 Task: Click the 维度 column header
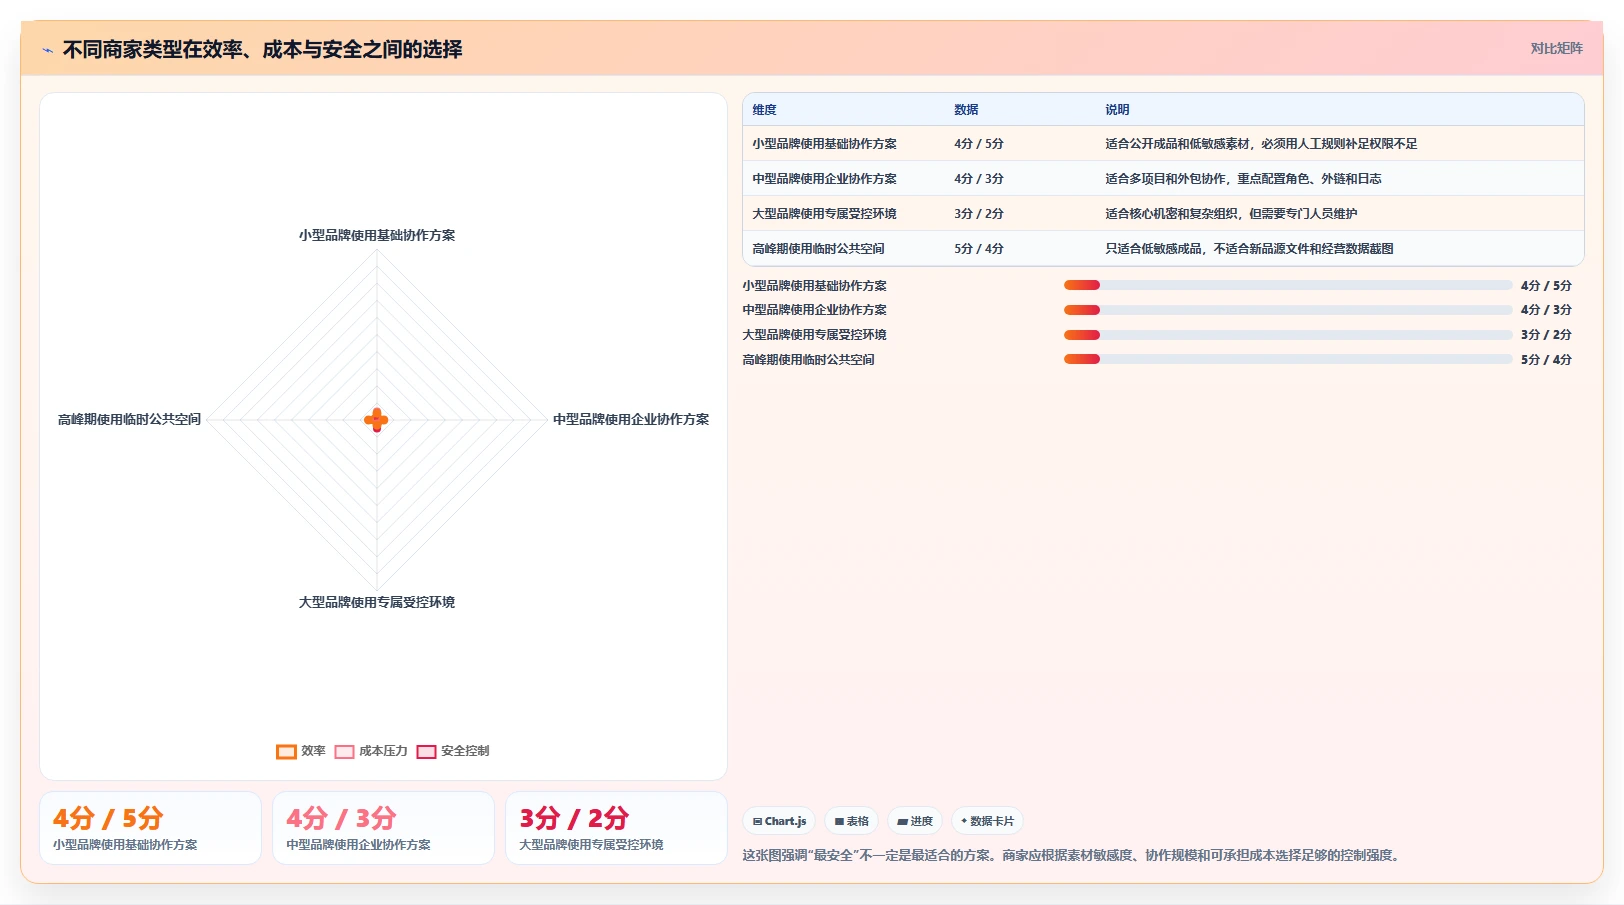765,110
